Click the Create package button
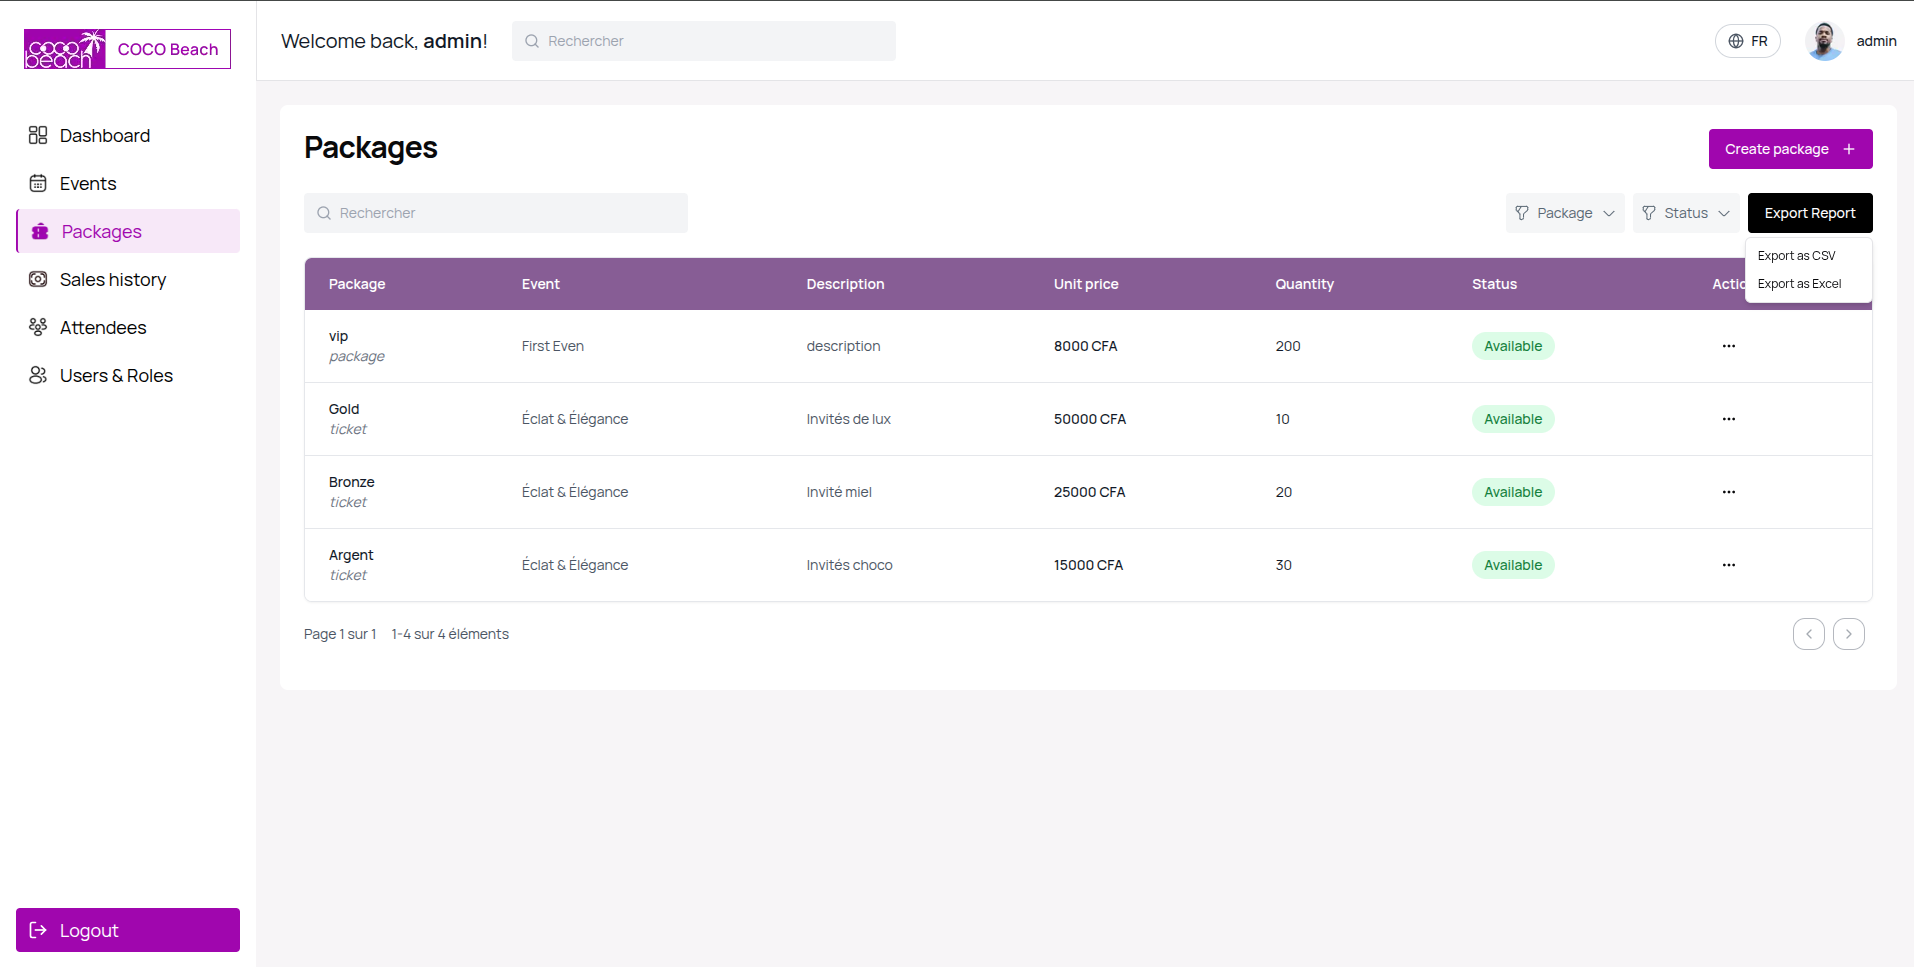The width and height of the screenshot is (1914, 967). [1789, 148]
